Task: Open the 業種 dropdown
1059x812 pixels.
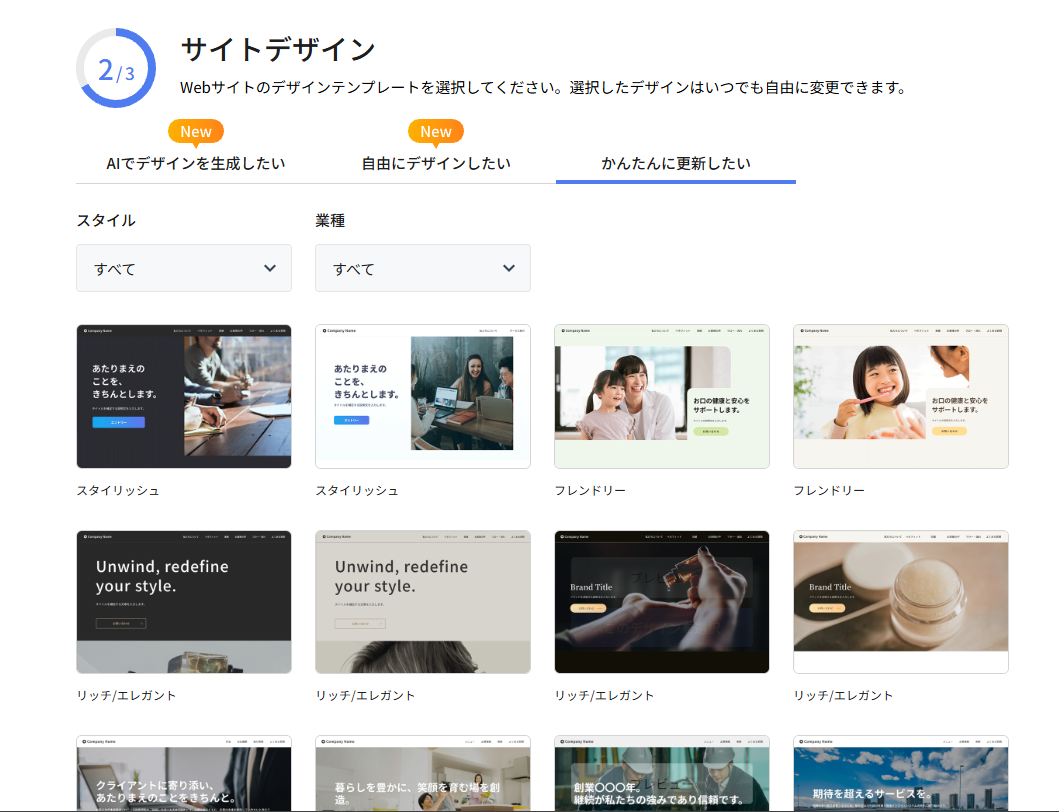Action: [422, 268]
